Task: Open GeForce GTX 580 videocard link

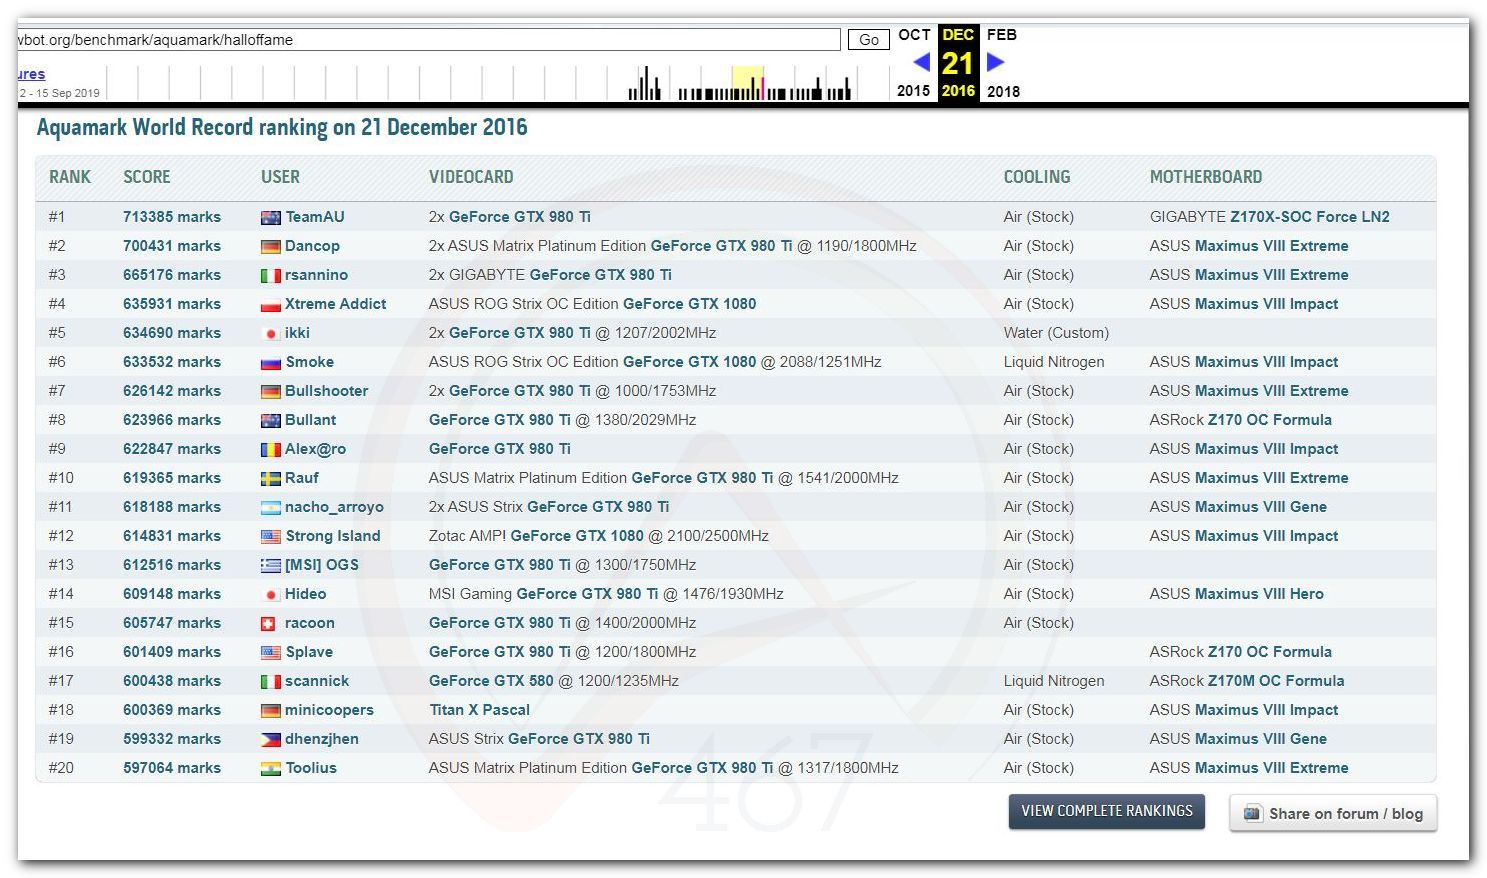Action: 490,681
